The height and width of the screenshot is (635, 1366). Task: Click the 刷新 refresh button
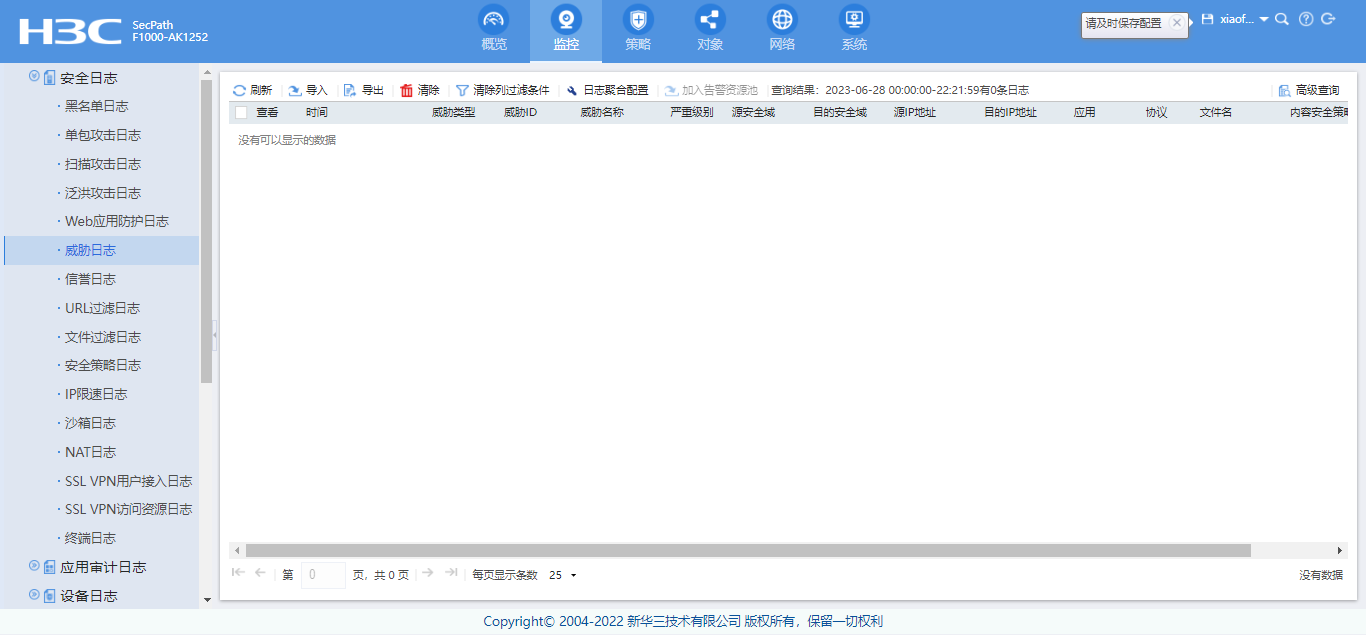click(x=252, y=90)
